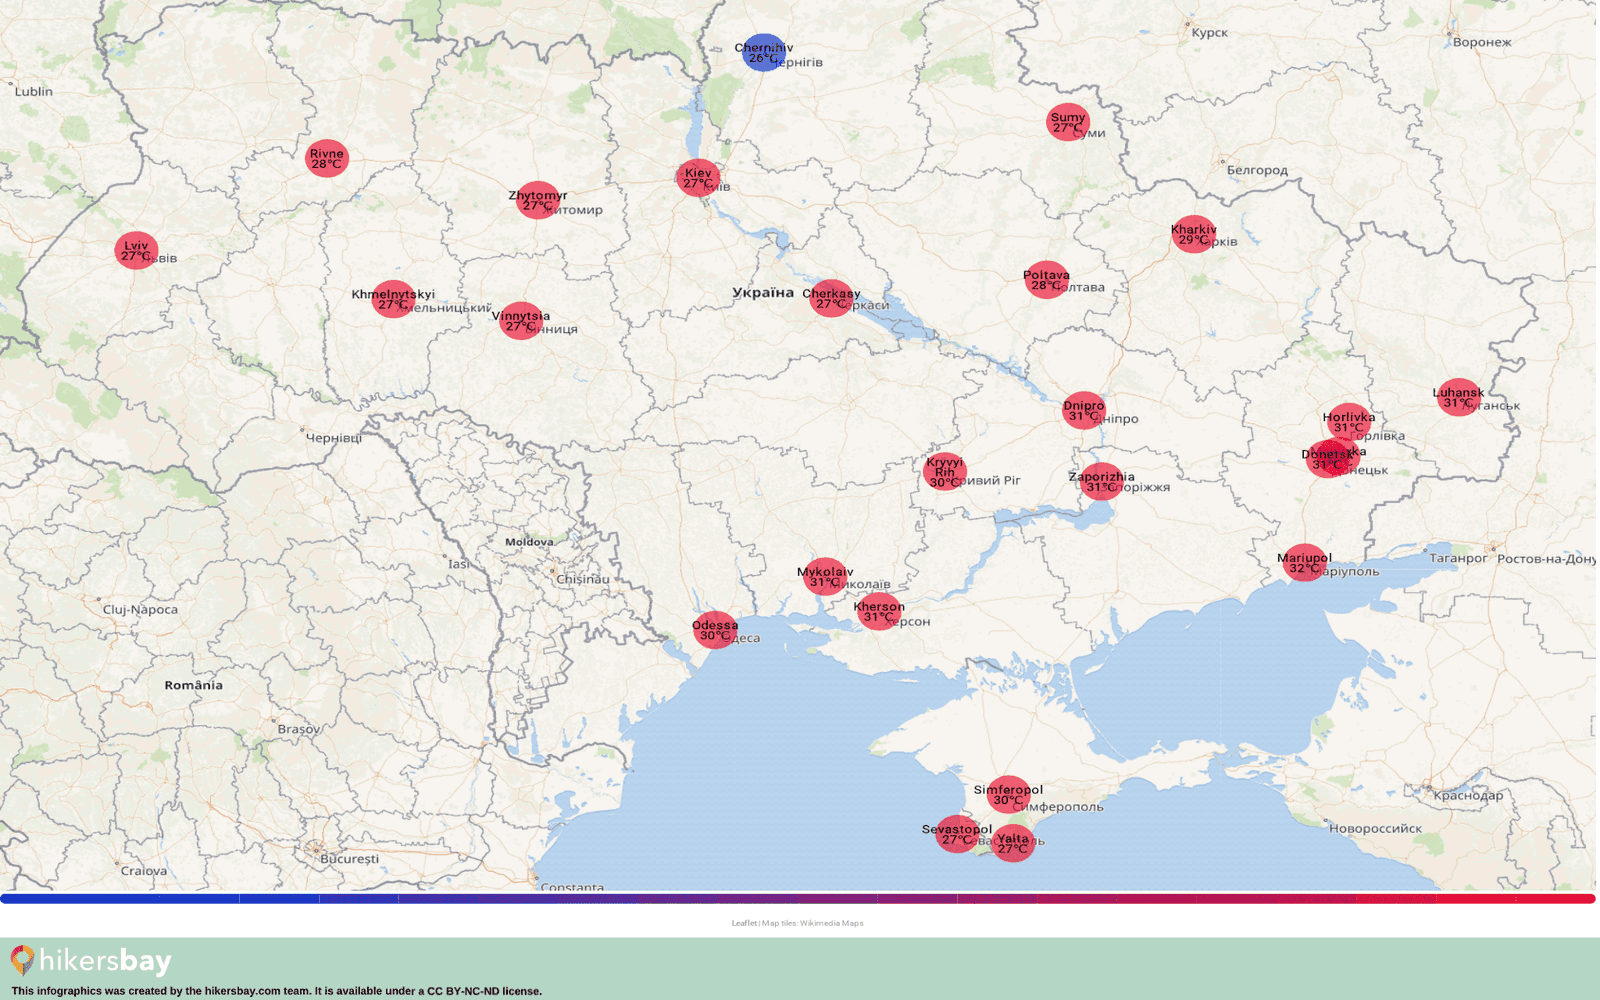The width and height of the screenshot is (1600, 1000).
Task: Open the Leaflet attribution link
Action: [x=744, y=923]
